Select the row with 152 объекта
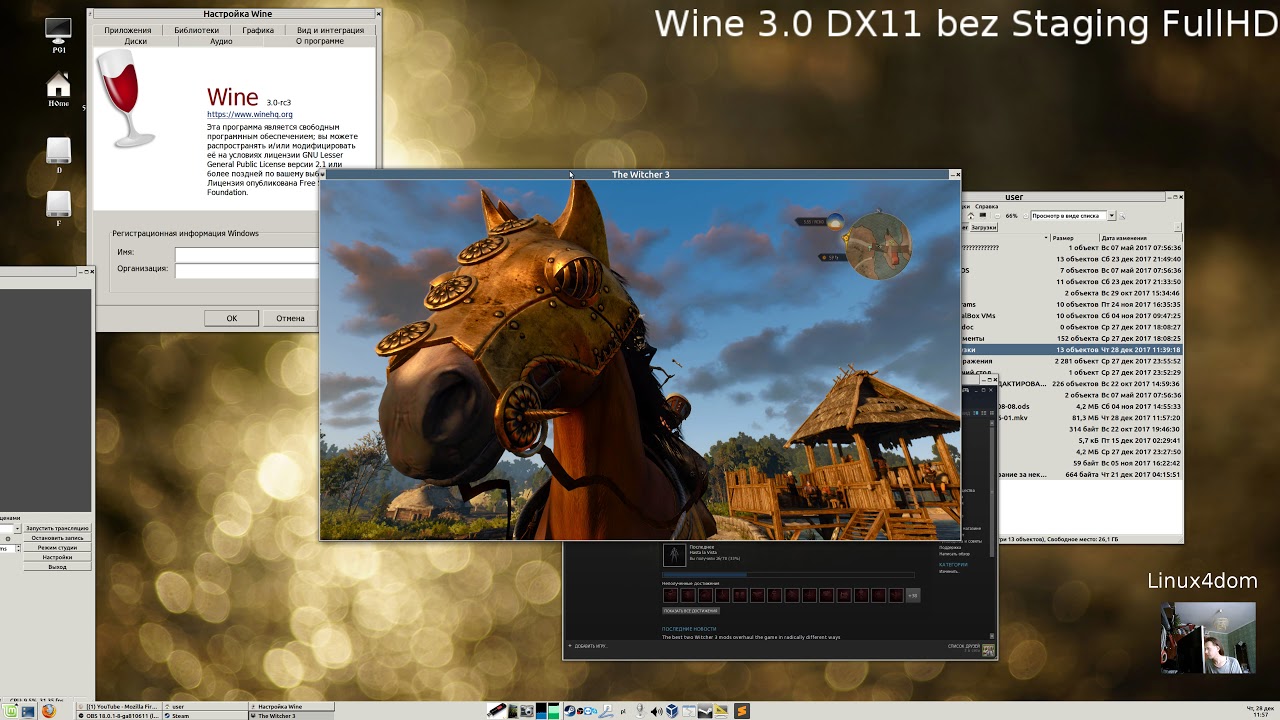Image resolution: width=1280 pixels, height=720 pixels. [1071, 339]
